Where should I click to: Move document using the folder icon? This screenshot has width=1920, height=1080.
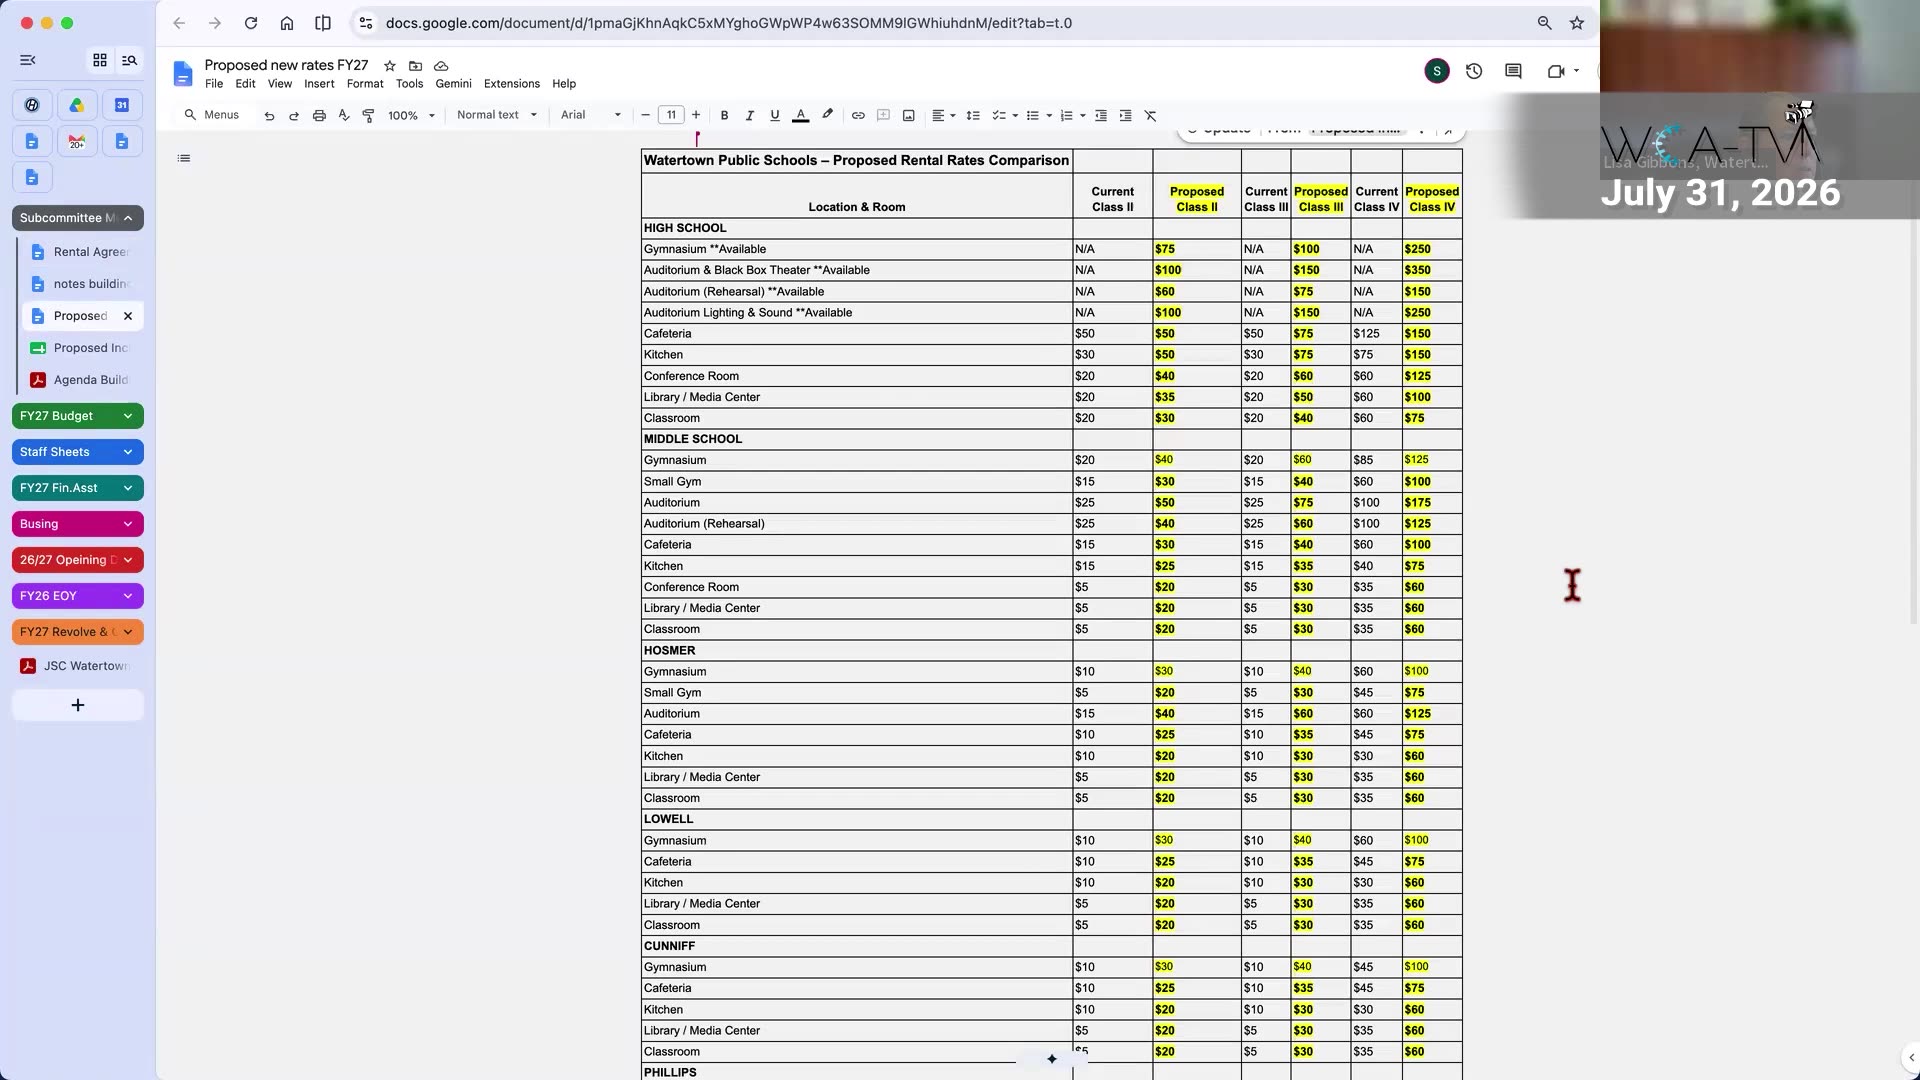415,66
